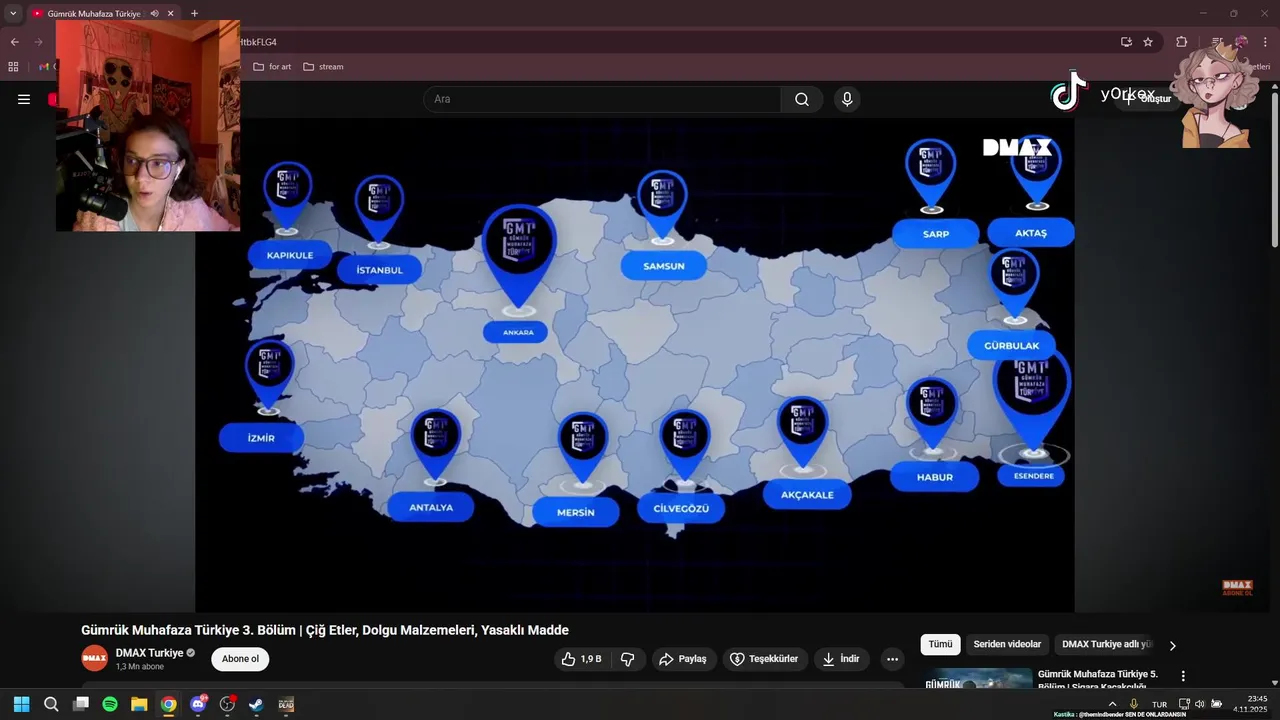Like the video showing 1,9 B

[581, 659]
